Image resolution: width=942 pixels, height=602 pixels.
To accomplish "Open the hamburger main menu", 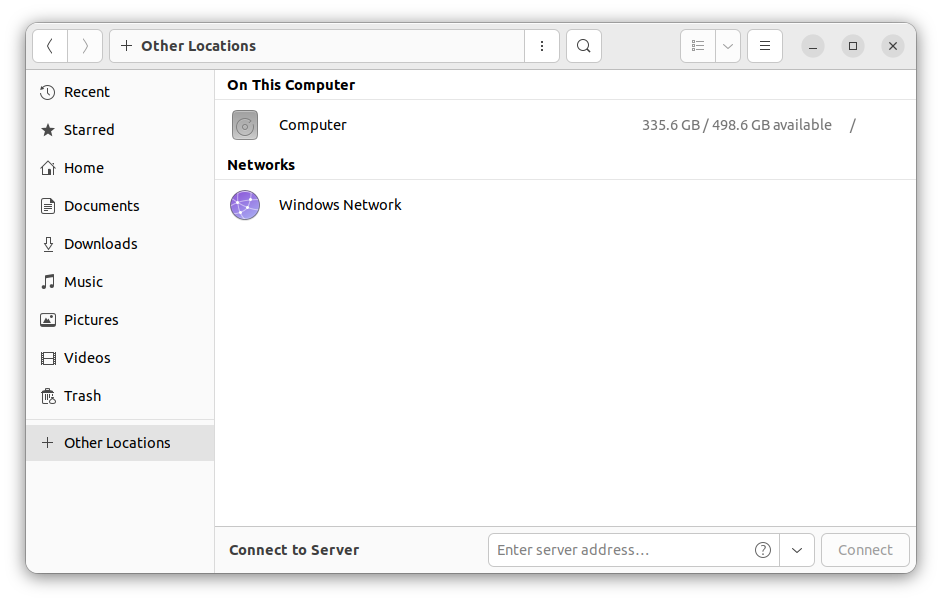I will (765, 46).
